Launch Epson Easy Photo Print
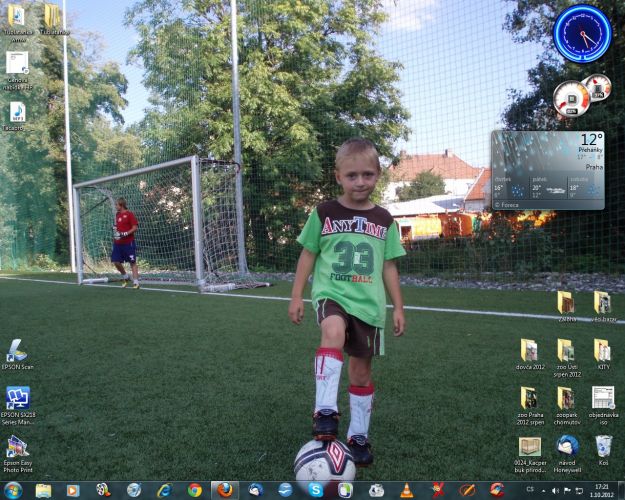Image resolution: width=625 pixels, height=500 pixels. click(x=17, y=454)
